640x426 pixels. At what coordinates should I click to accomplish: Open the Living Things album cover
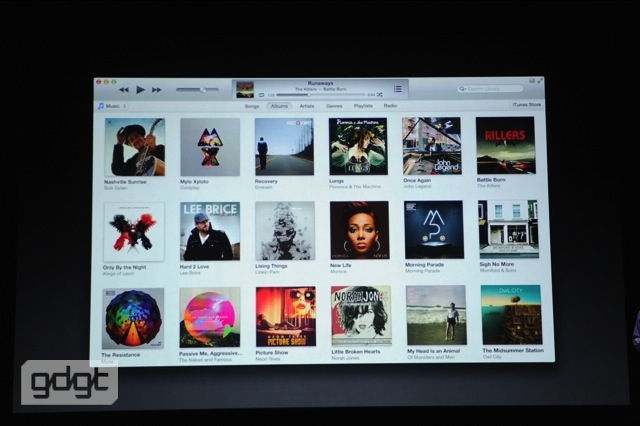point(285,231)
